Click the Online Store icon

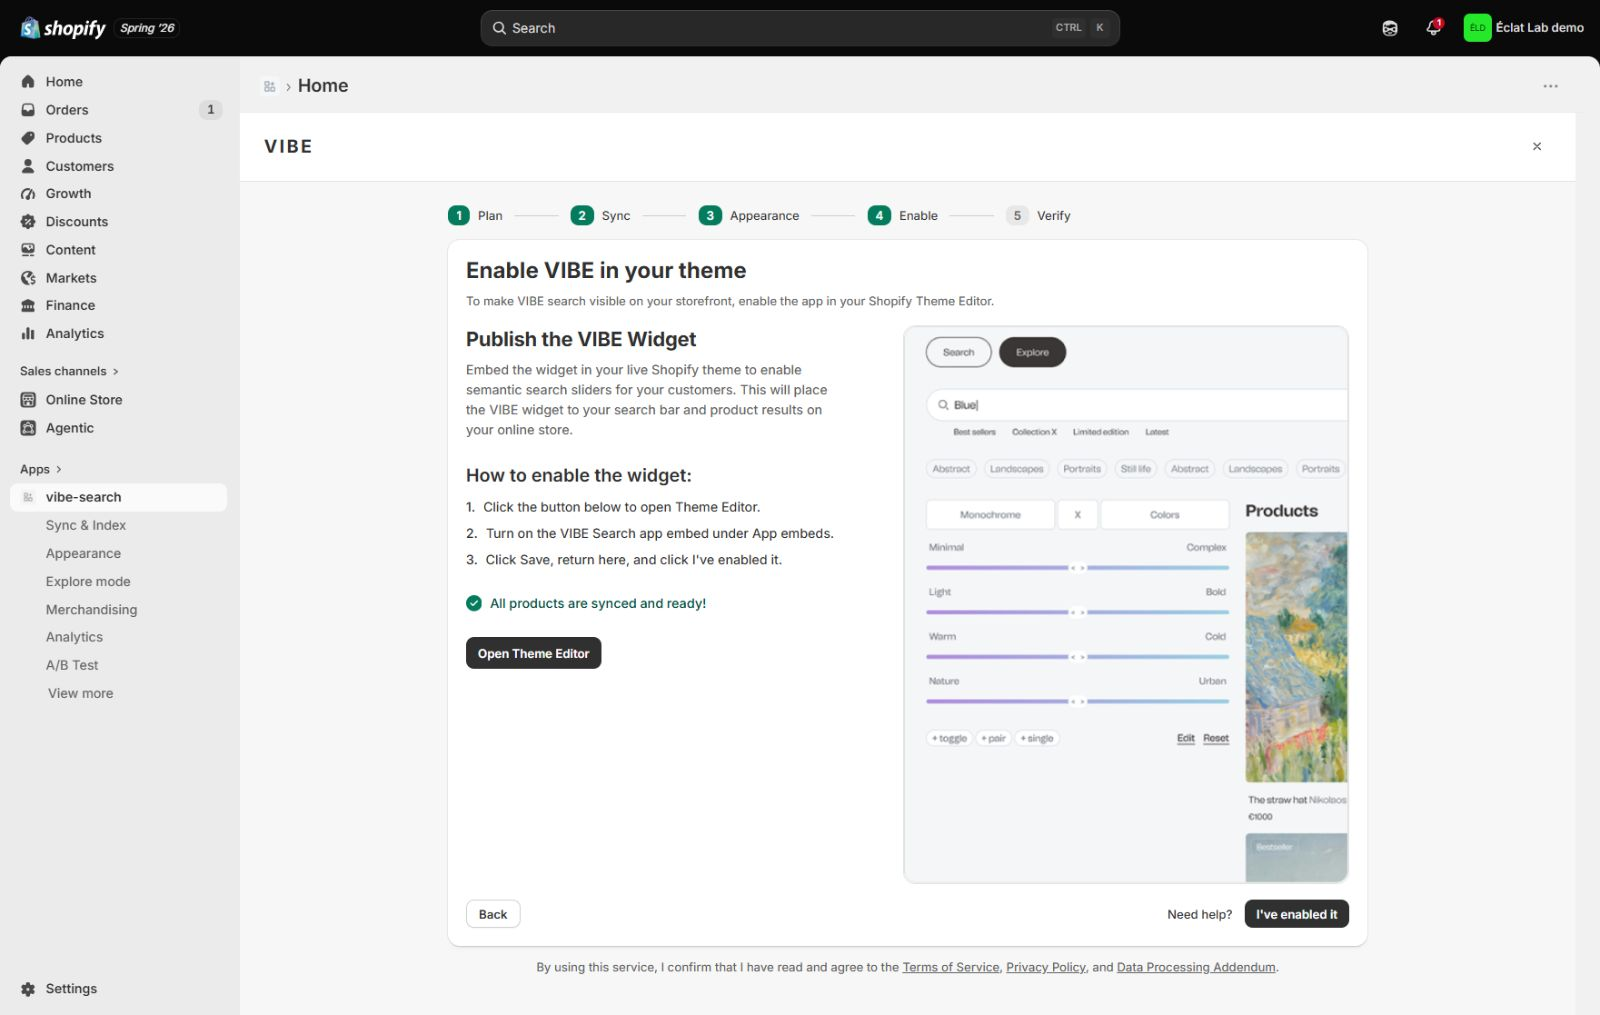pyautogui.click(x=28, y=400)
